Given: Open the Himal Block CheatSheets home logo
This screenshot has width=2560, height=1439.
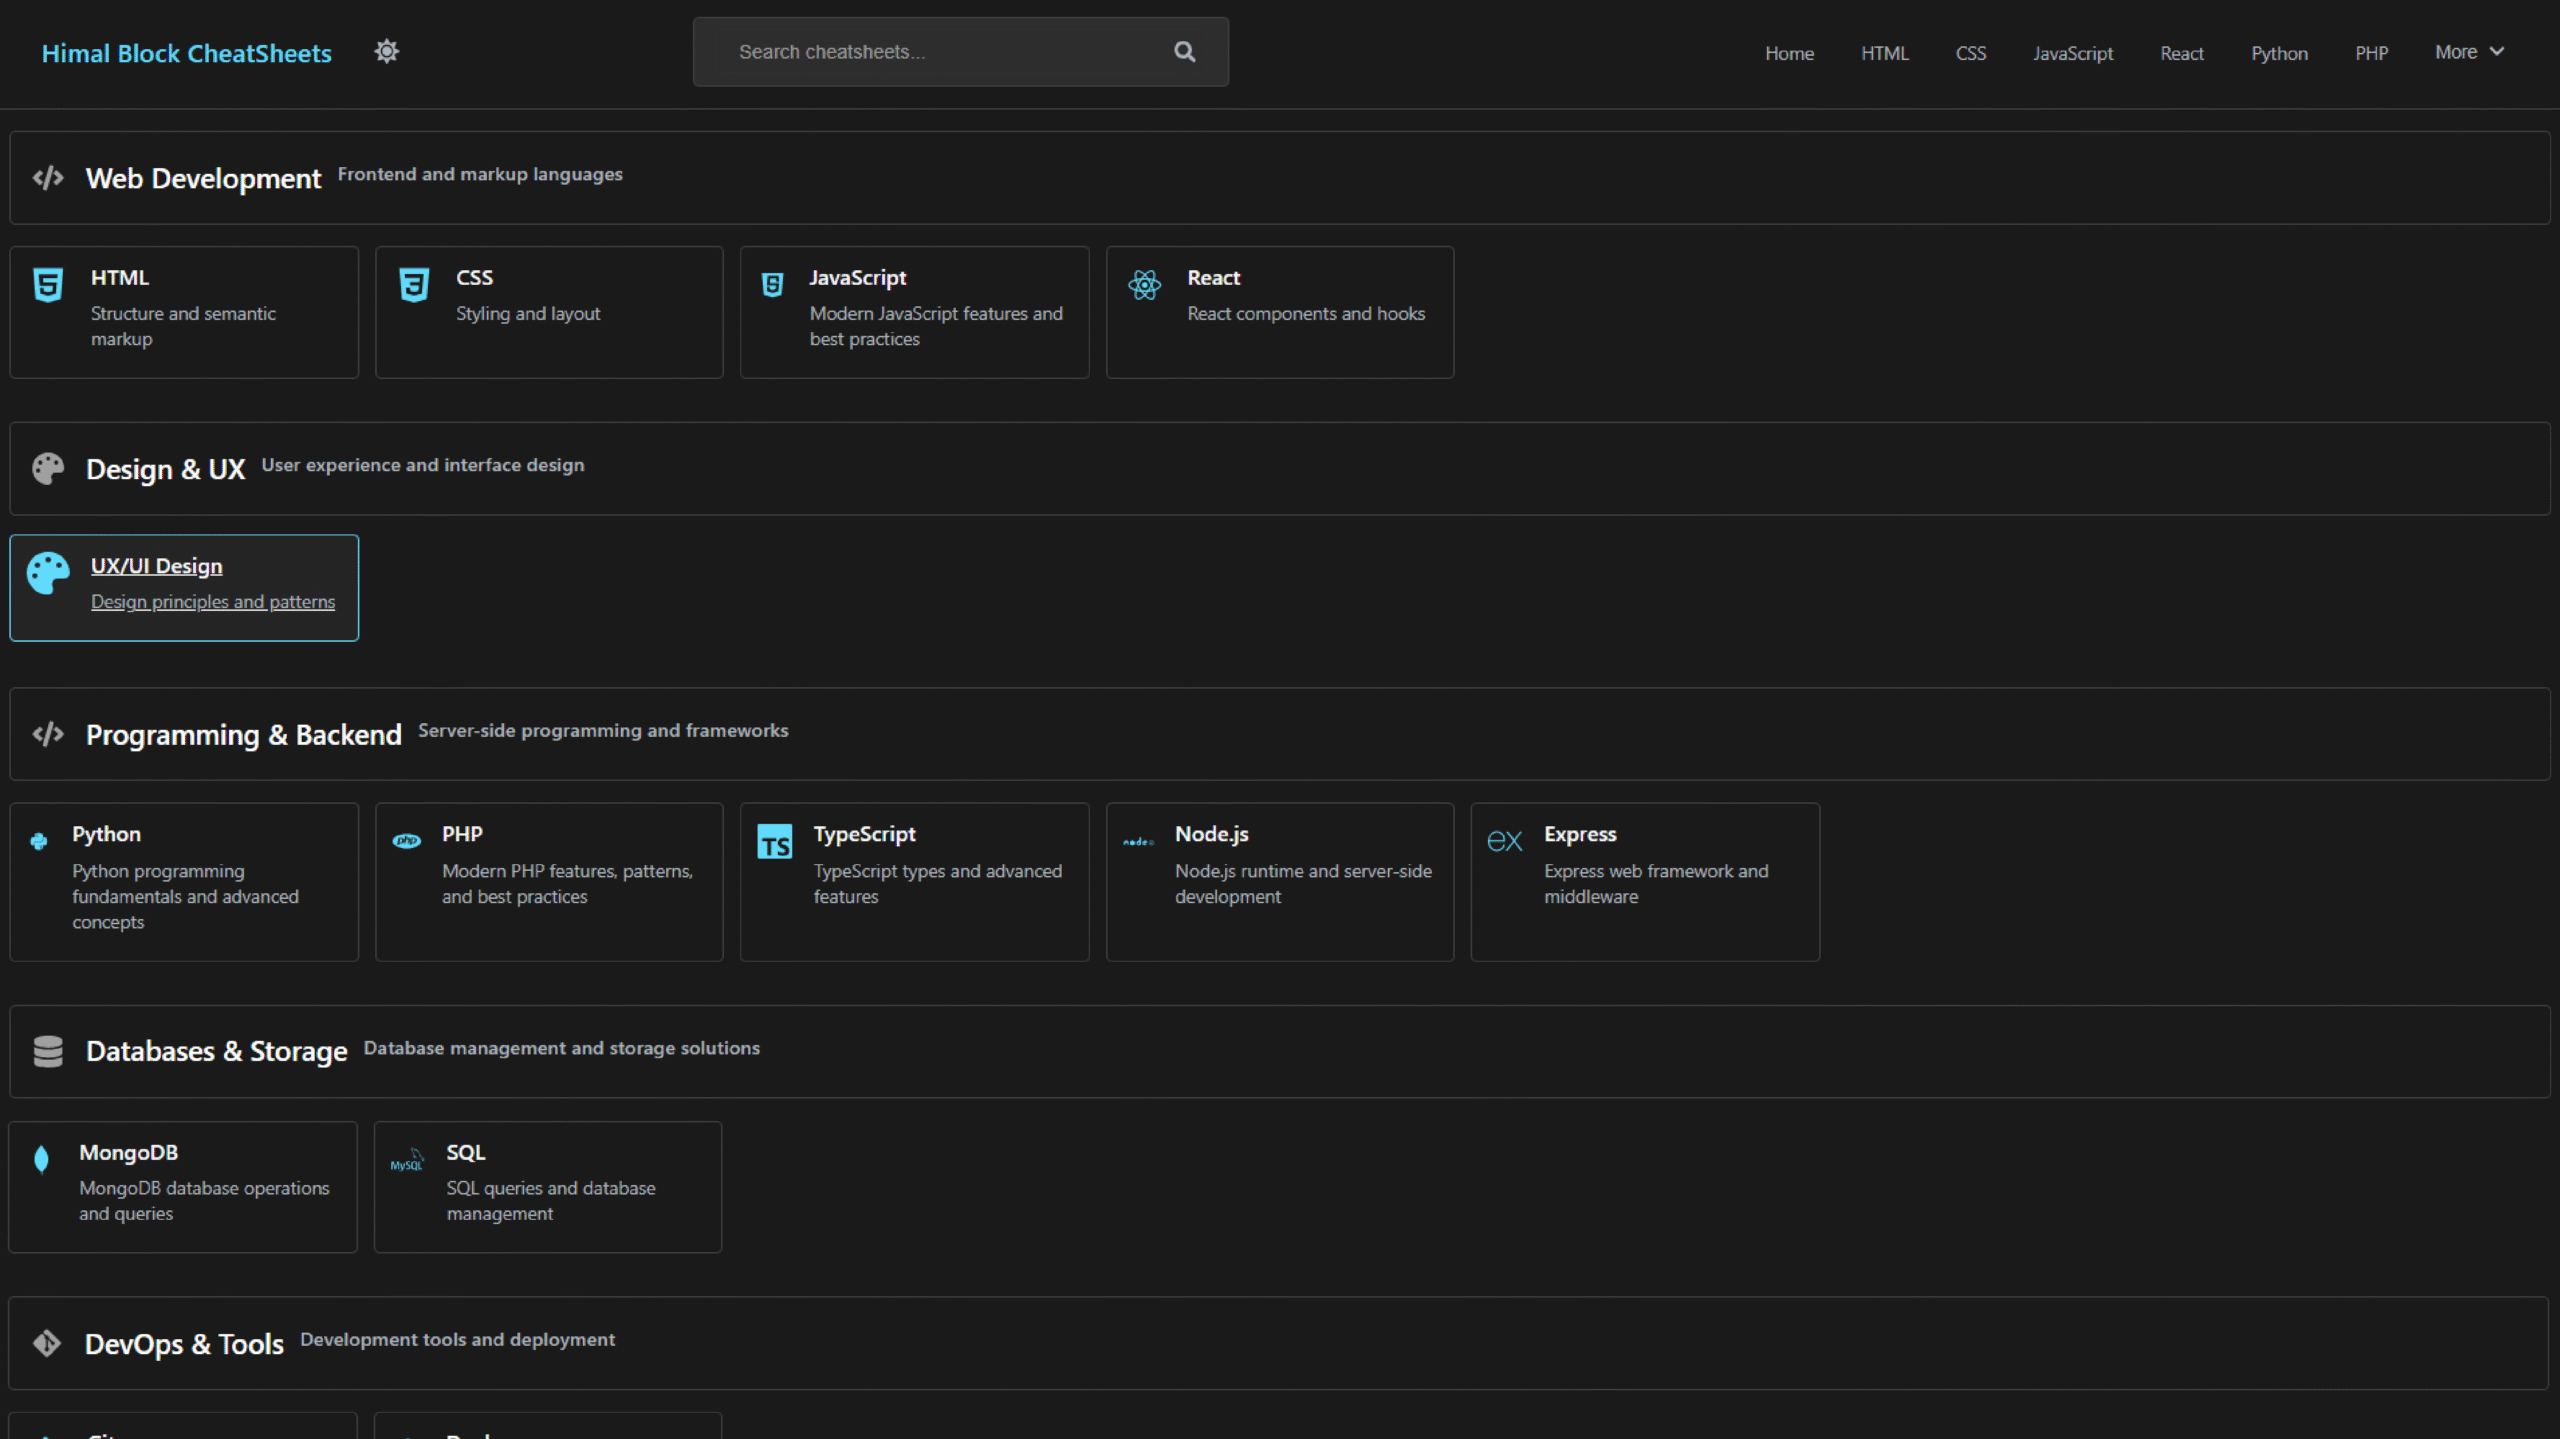Looking at the screenshot, I should click(x=186, y=53).
